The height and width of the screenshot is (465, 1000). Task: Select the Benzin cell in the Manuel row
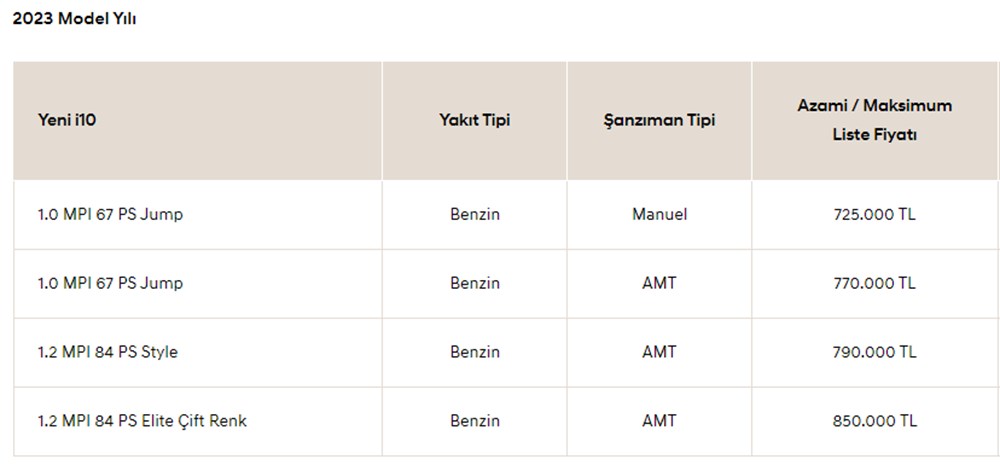point(474,214)
